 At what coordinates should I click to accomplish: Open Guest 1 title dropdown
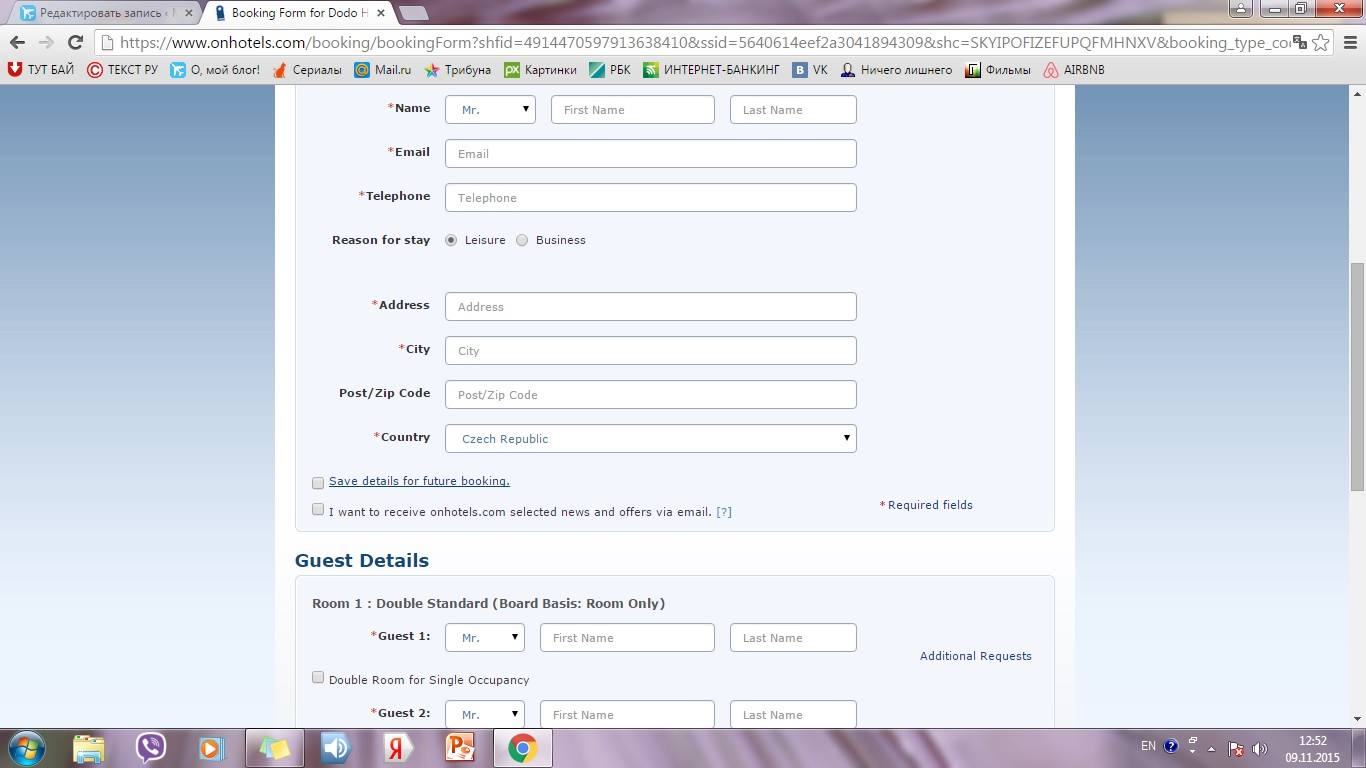coord(485,637)
